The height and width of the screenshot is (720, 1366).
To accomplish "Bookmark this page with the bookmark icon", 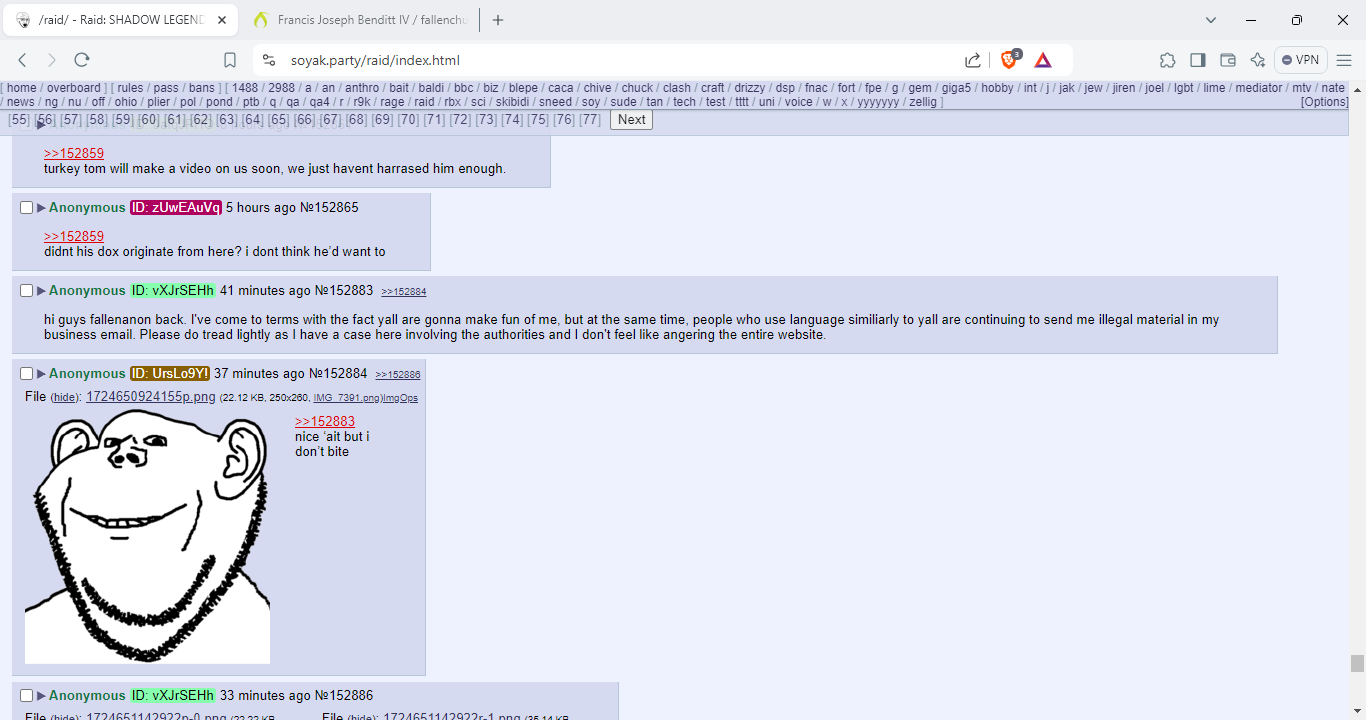I will [x=230, y=60].
